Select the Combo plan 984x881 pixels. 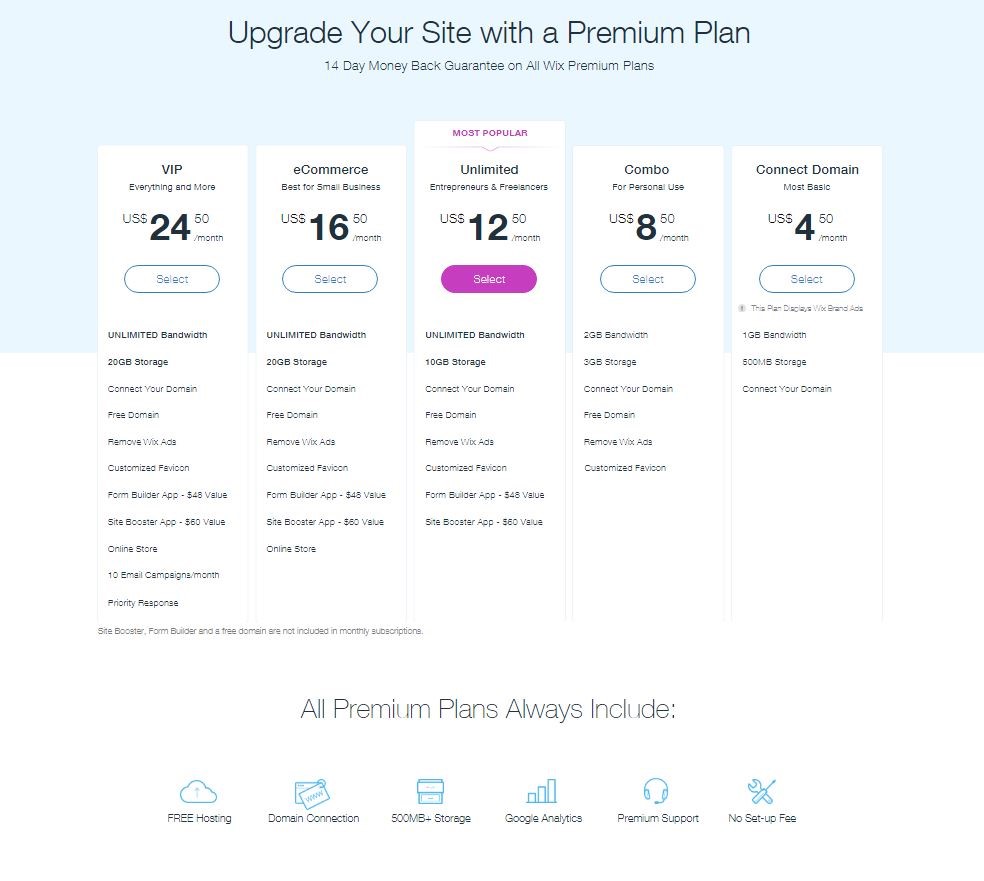coord(648,279)
